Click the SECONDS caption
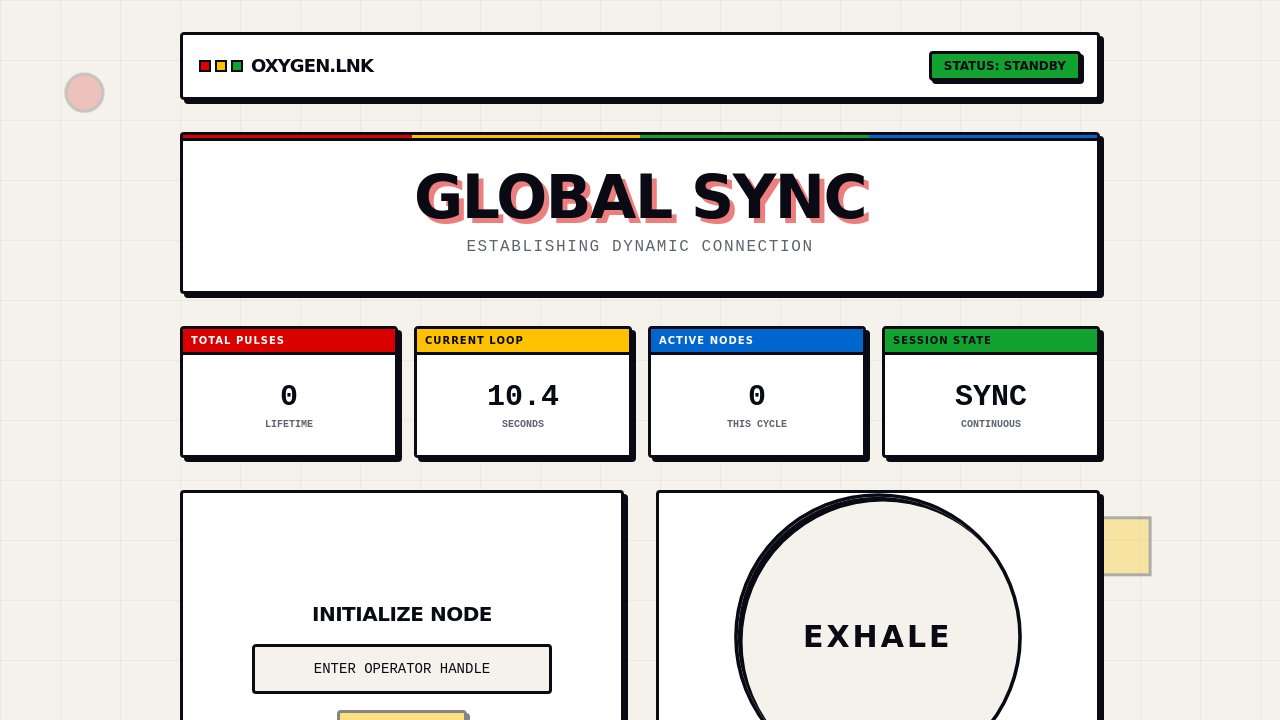This screenshot has width=1280, height=720. (523, 424)
